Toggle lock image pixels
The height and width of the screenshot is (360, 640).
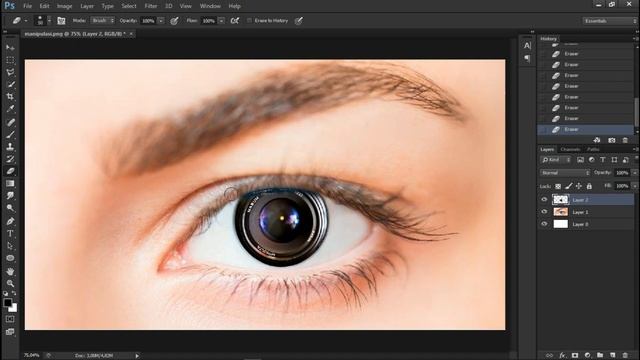click(569, 186)
